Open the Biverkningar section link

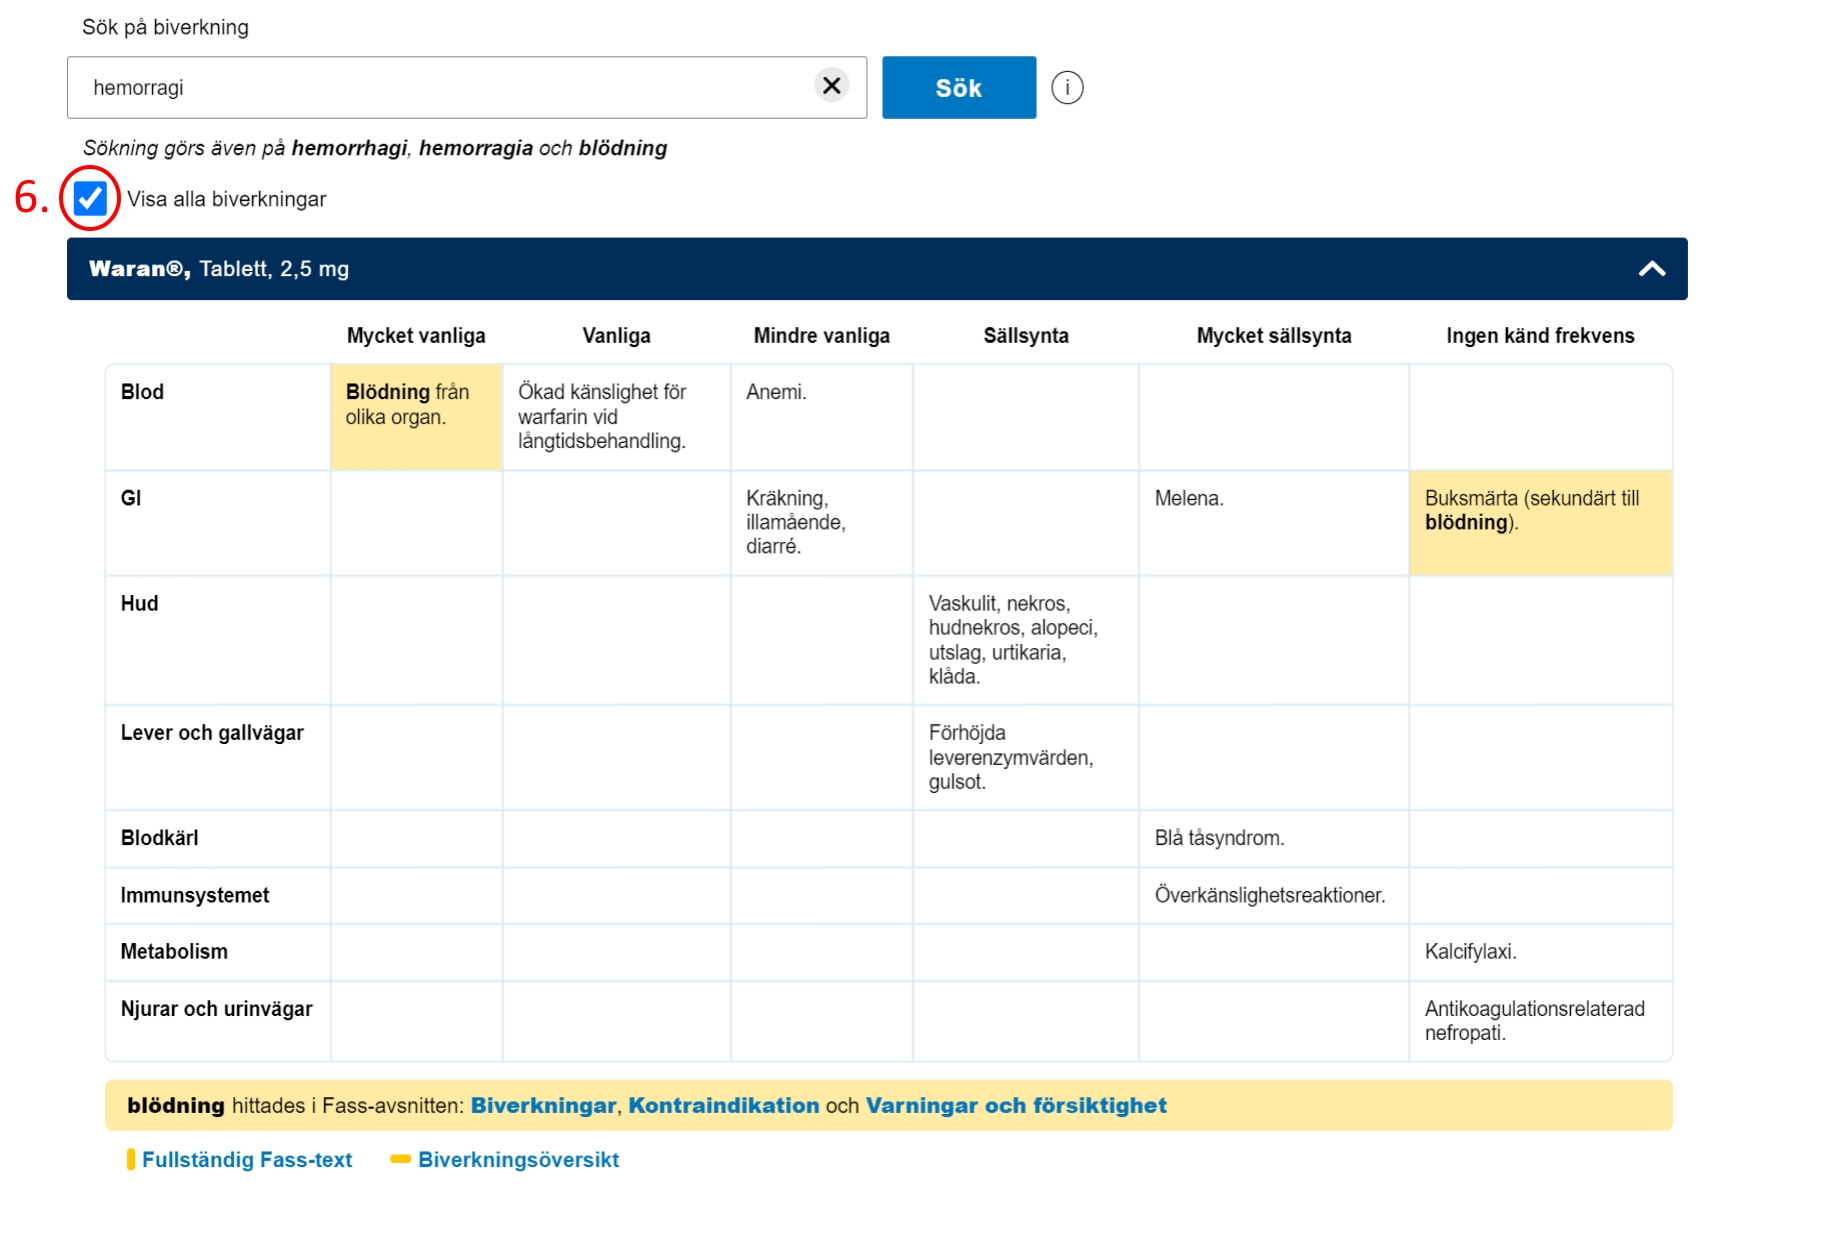(x=543, y=1106)
